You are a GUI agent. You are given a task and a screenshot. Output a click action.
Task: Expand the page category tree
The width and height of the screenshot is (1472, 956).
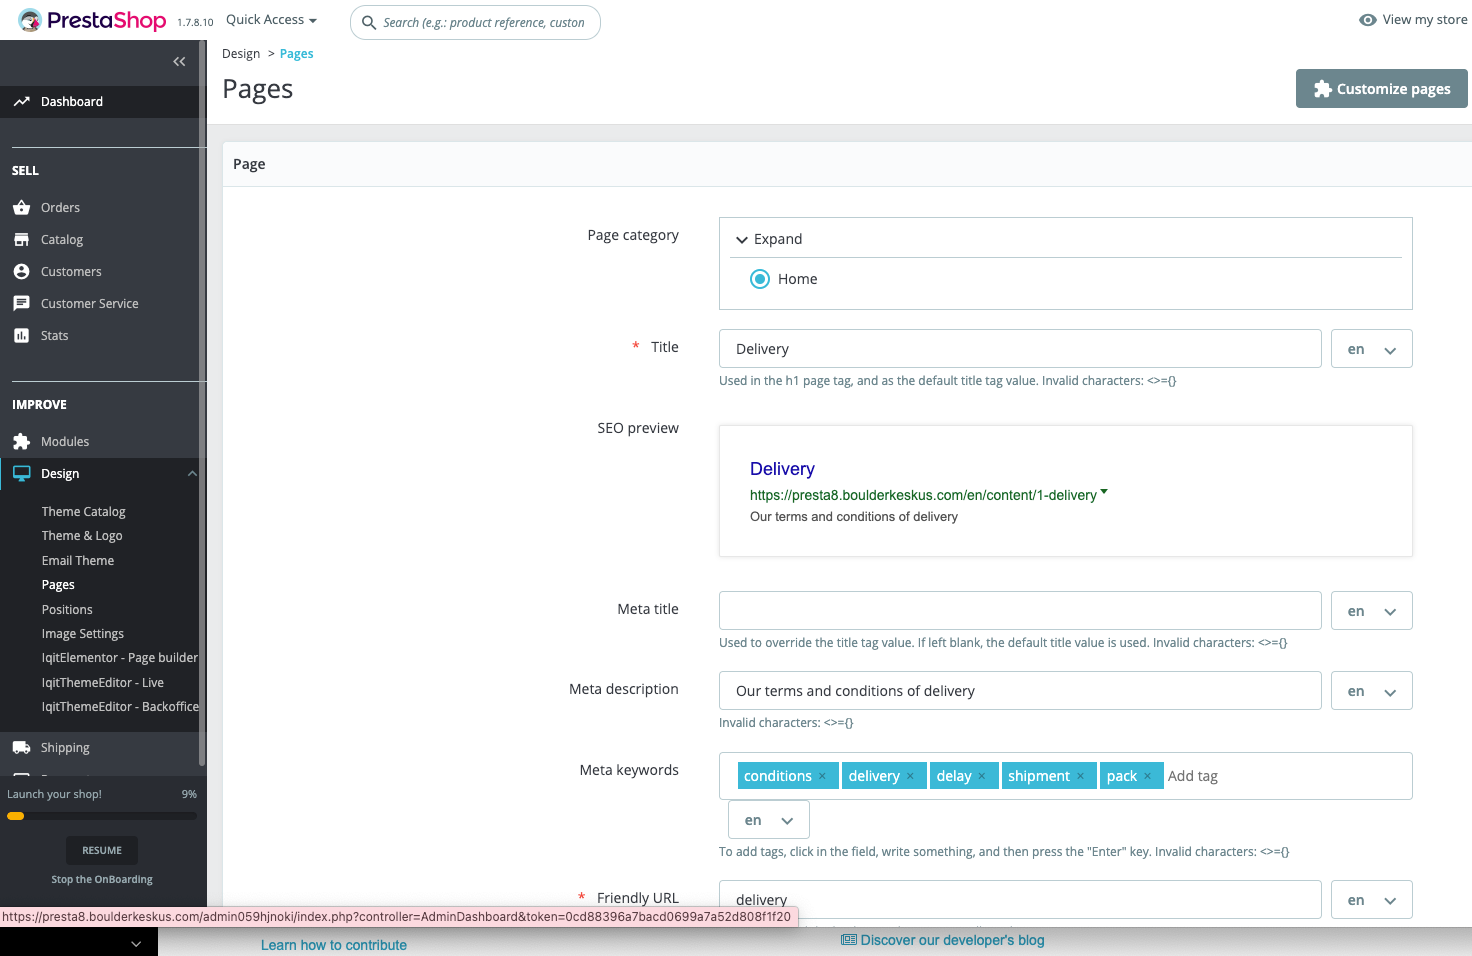pyautogui.click(x=769, y=239)
